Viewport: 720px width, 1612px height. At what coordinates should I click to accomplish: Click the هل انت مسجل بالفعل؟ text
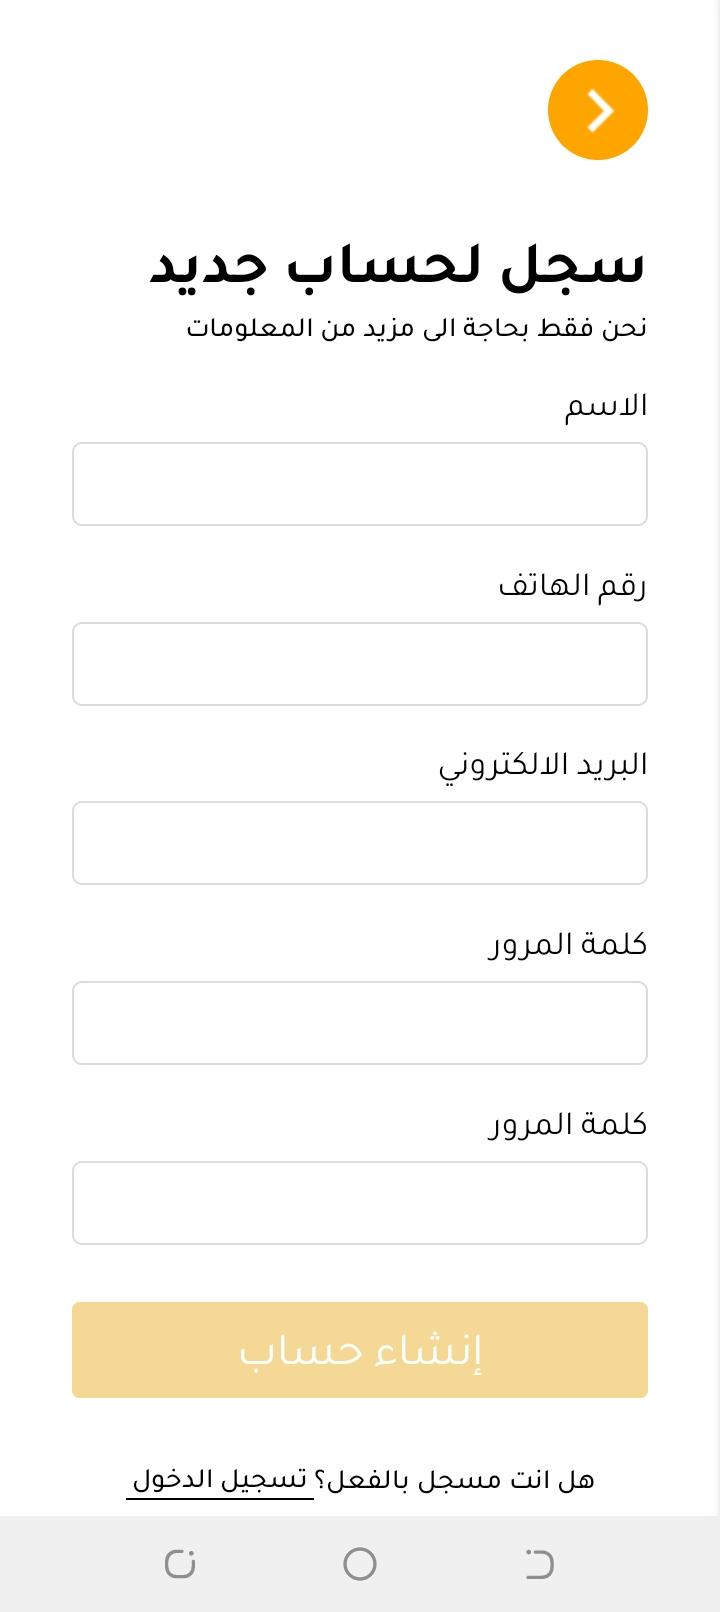pyautogui.click(x=455, y=1480)
